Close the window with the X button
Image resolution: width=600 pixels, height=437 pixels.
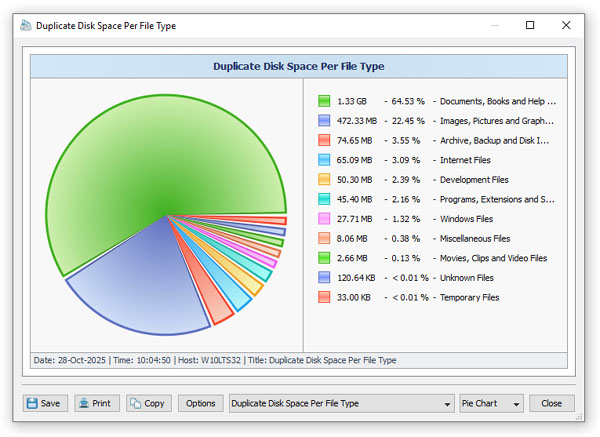tap(566, 25)
